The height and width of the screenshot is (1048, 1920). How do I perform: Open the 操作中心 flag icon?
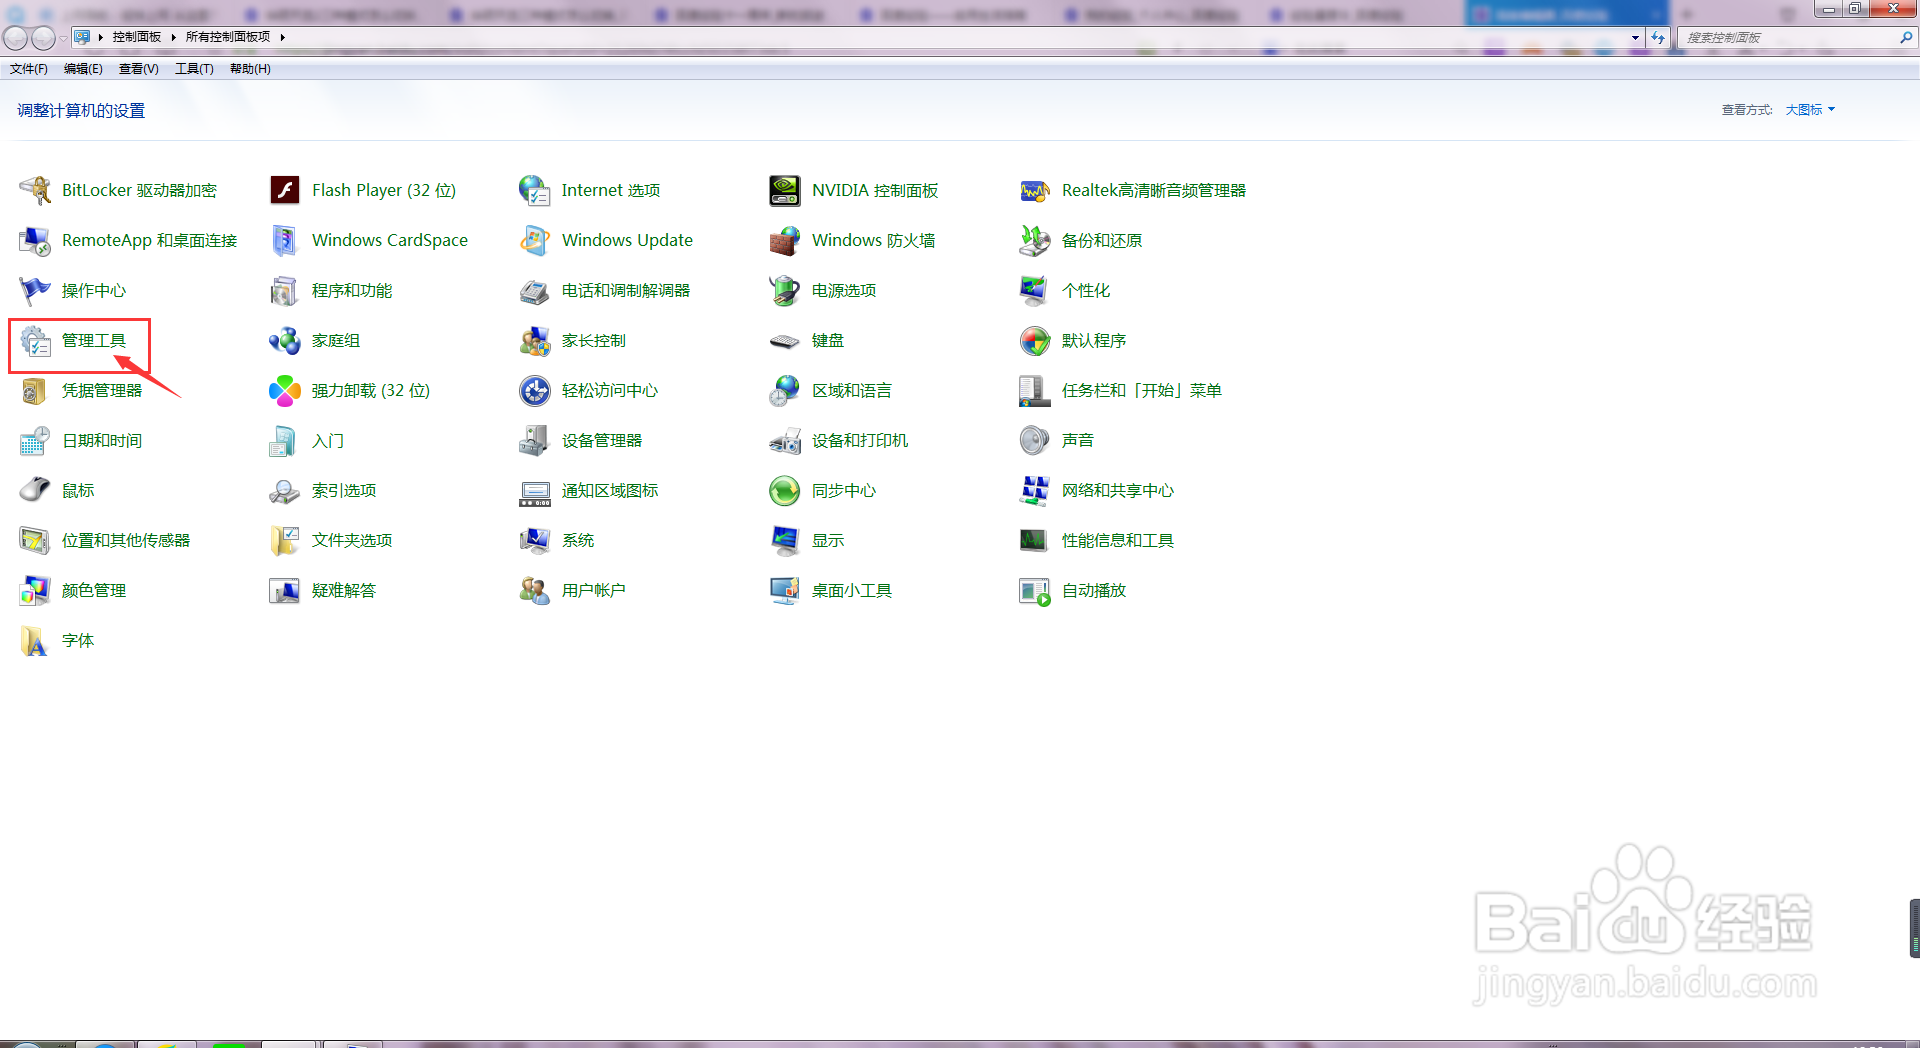(35, 290)
